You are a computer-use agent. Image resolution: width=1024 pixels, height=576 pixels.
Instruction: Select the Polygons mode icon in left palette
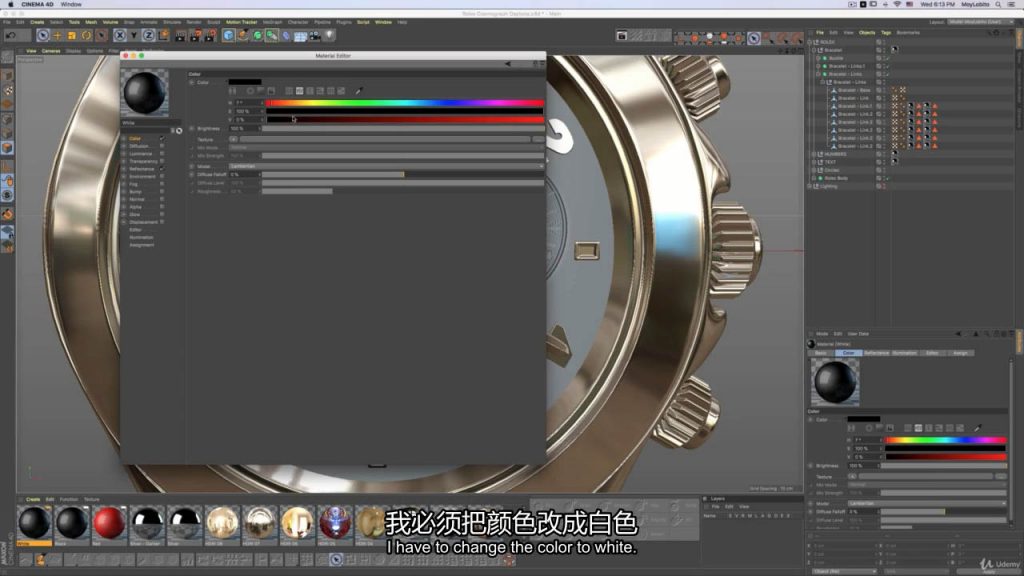tap(7, 148)
